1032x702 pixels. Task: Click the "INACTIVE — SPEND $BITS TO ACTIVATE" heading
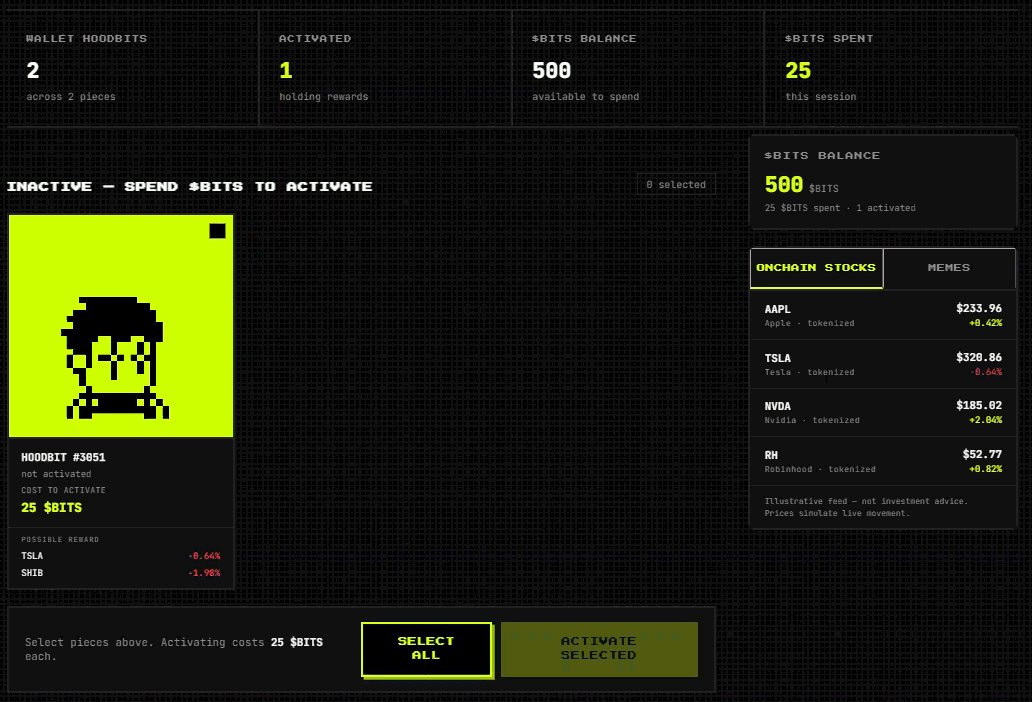point(190,187)
